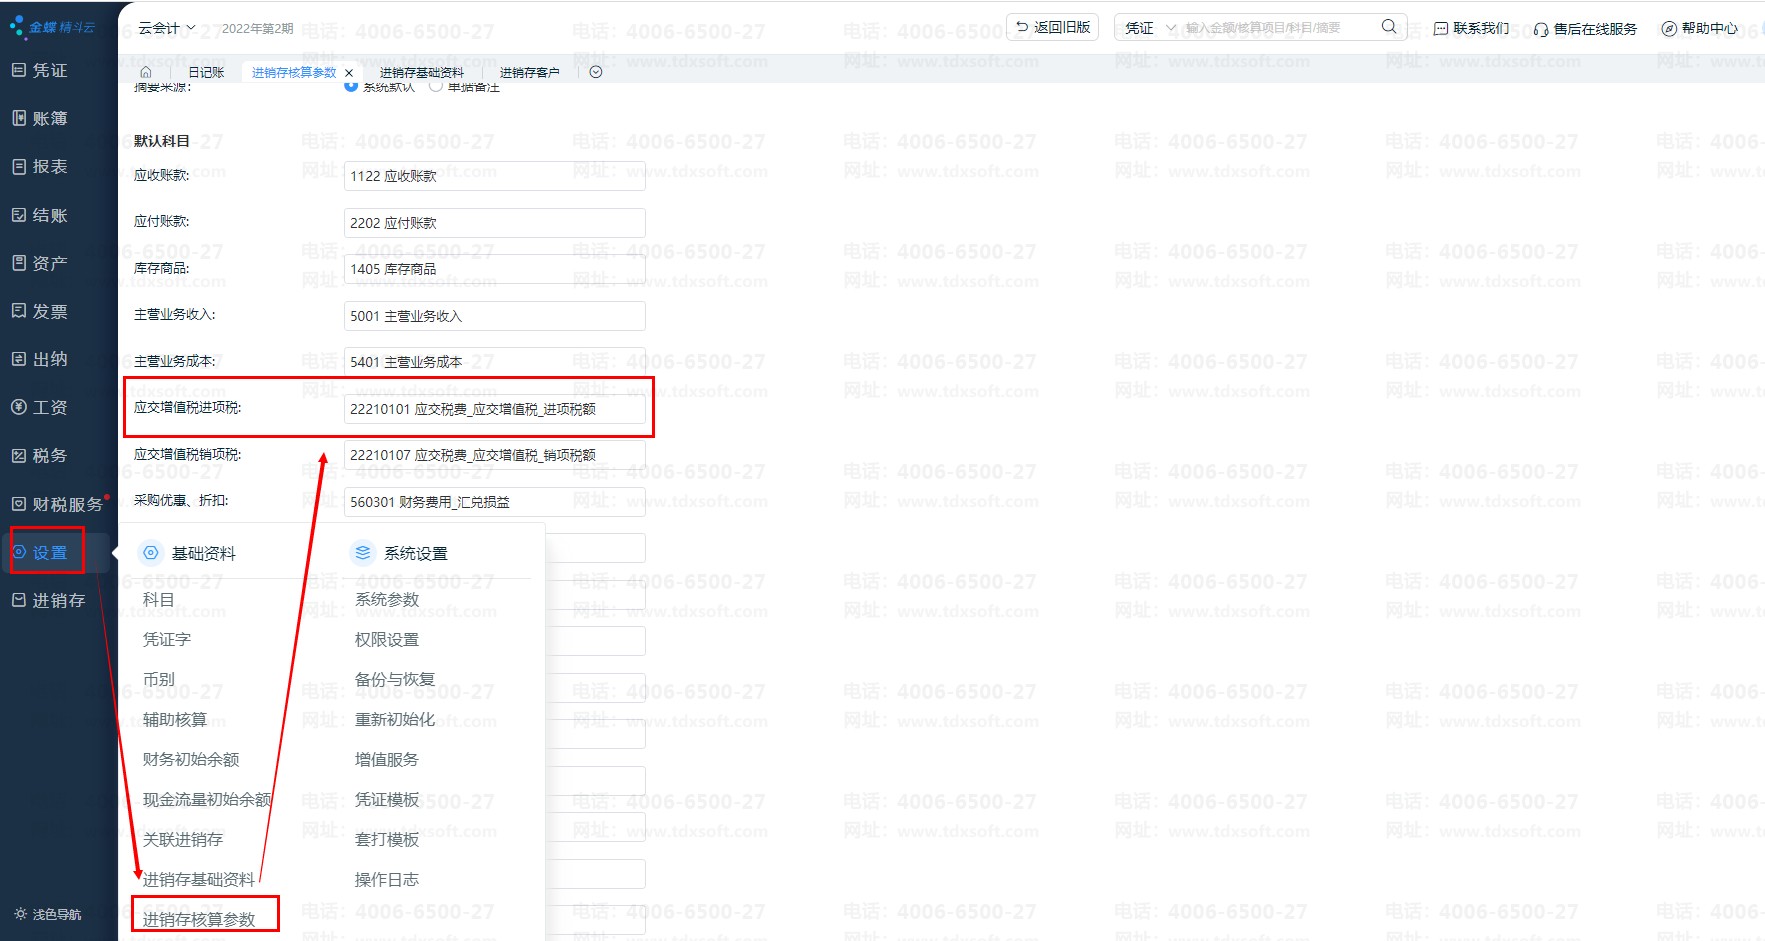Screen dimensions: 1765x941
Task: Expand the 云会计 product dropdown
Action: (166, 28)
